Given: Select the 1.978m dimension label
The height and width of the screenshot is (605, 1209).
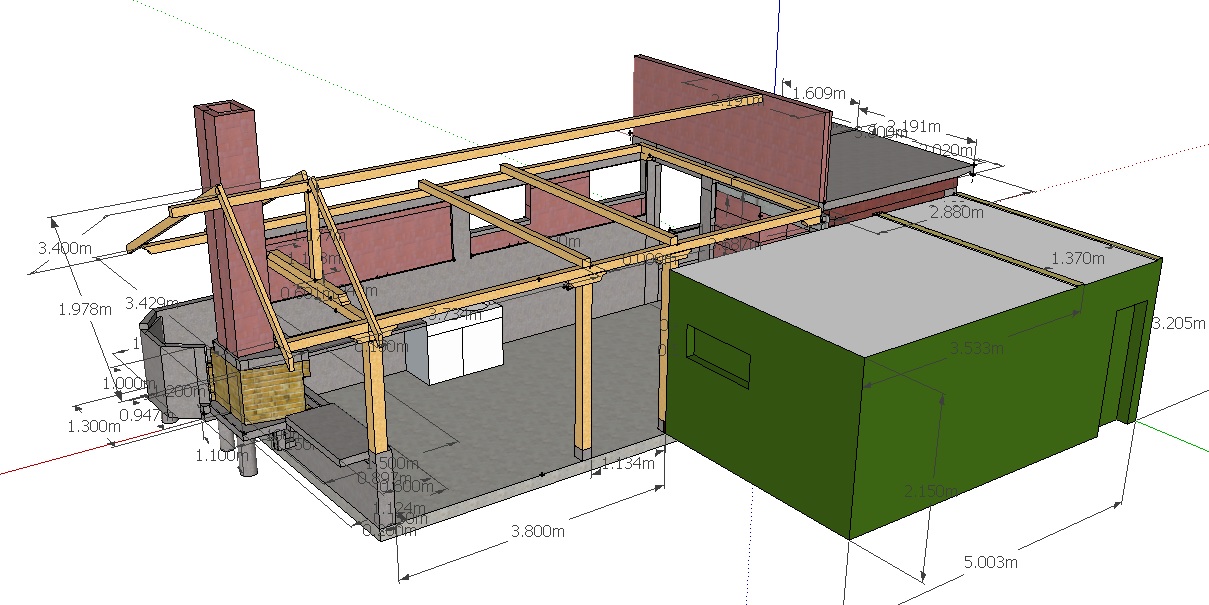Looking at the screenshot, I should 85,309.
